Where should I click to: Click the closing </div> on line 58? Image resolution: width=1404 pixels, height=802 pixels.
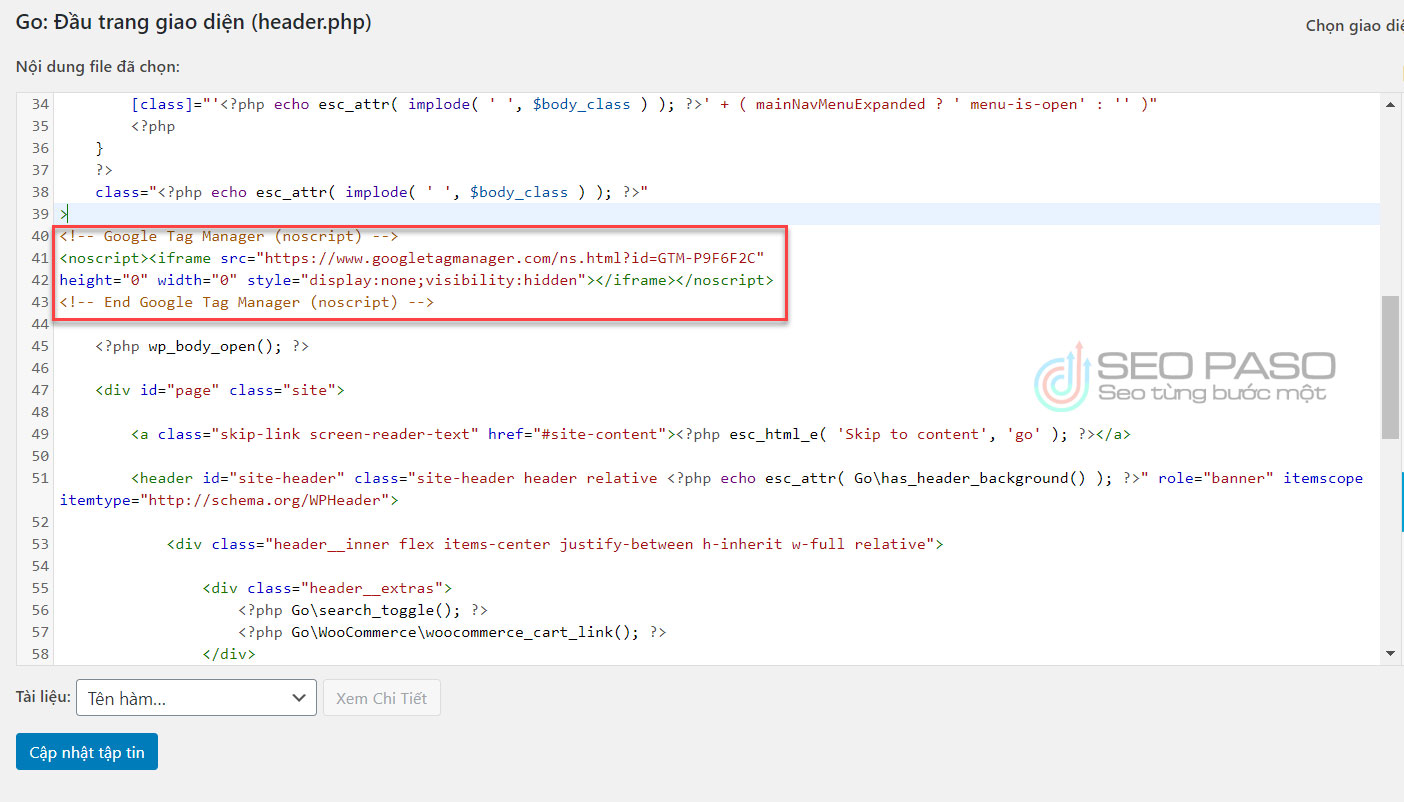pyautogui.click(x=229, y=654)
